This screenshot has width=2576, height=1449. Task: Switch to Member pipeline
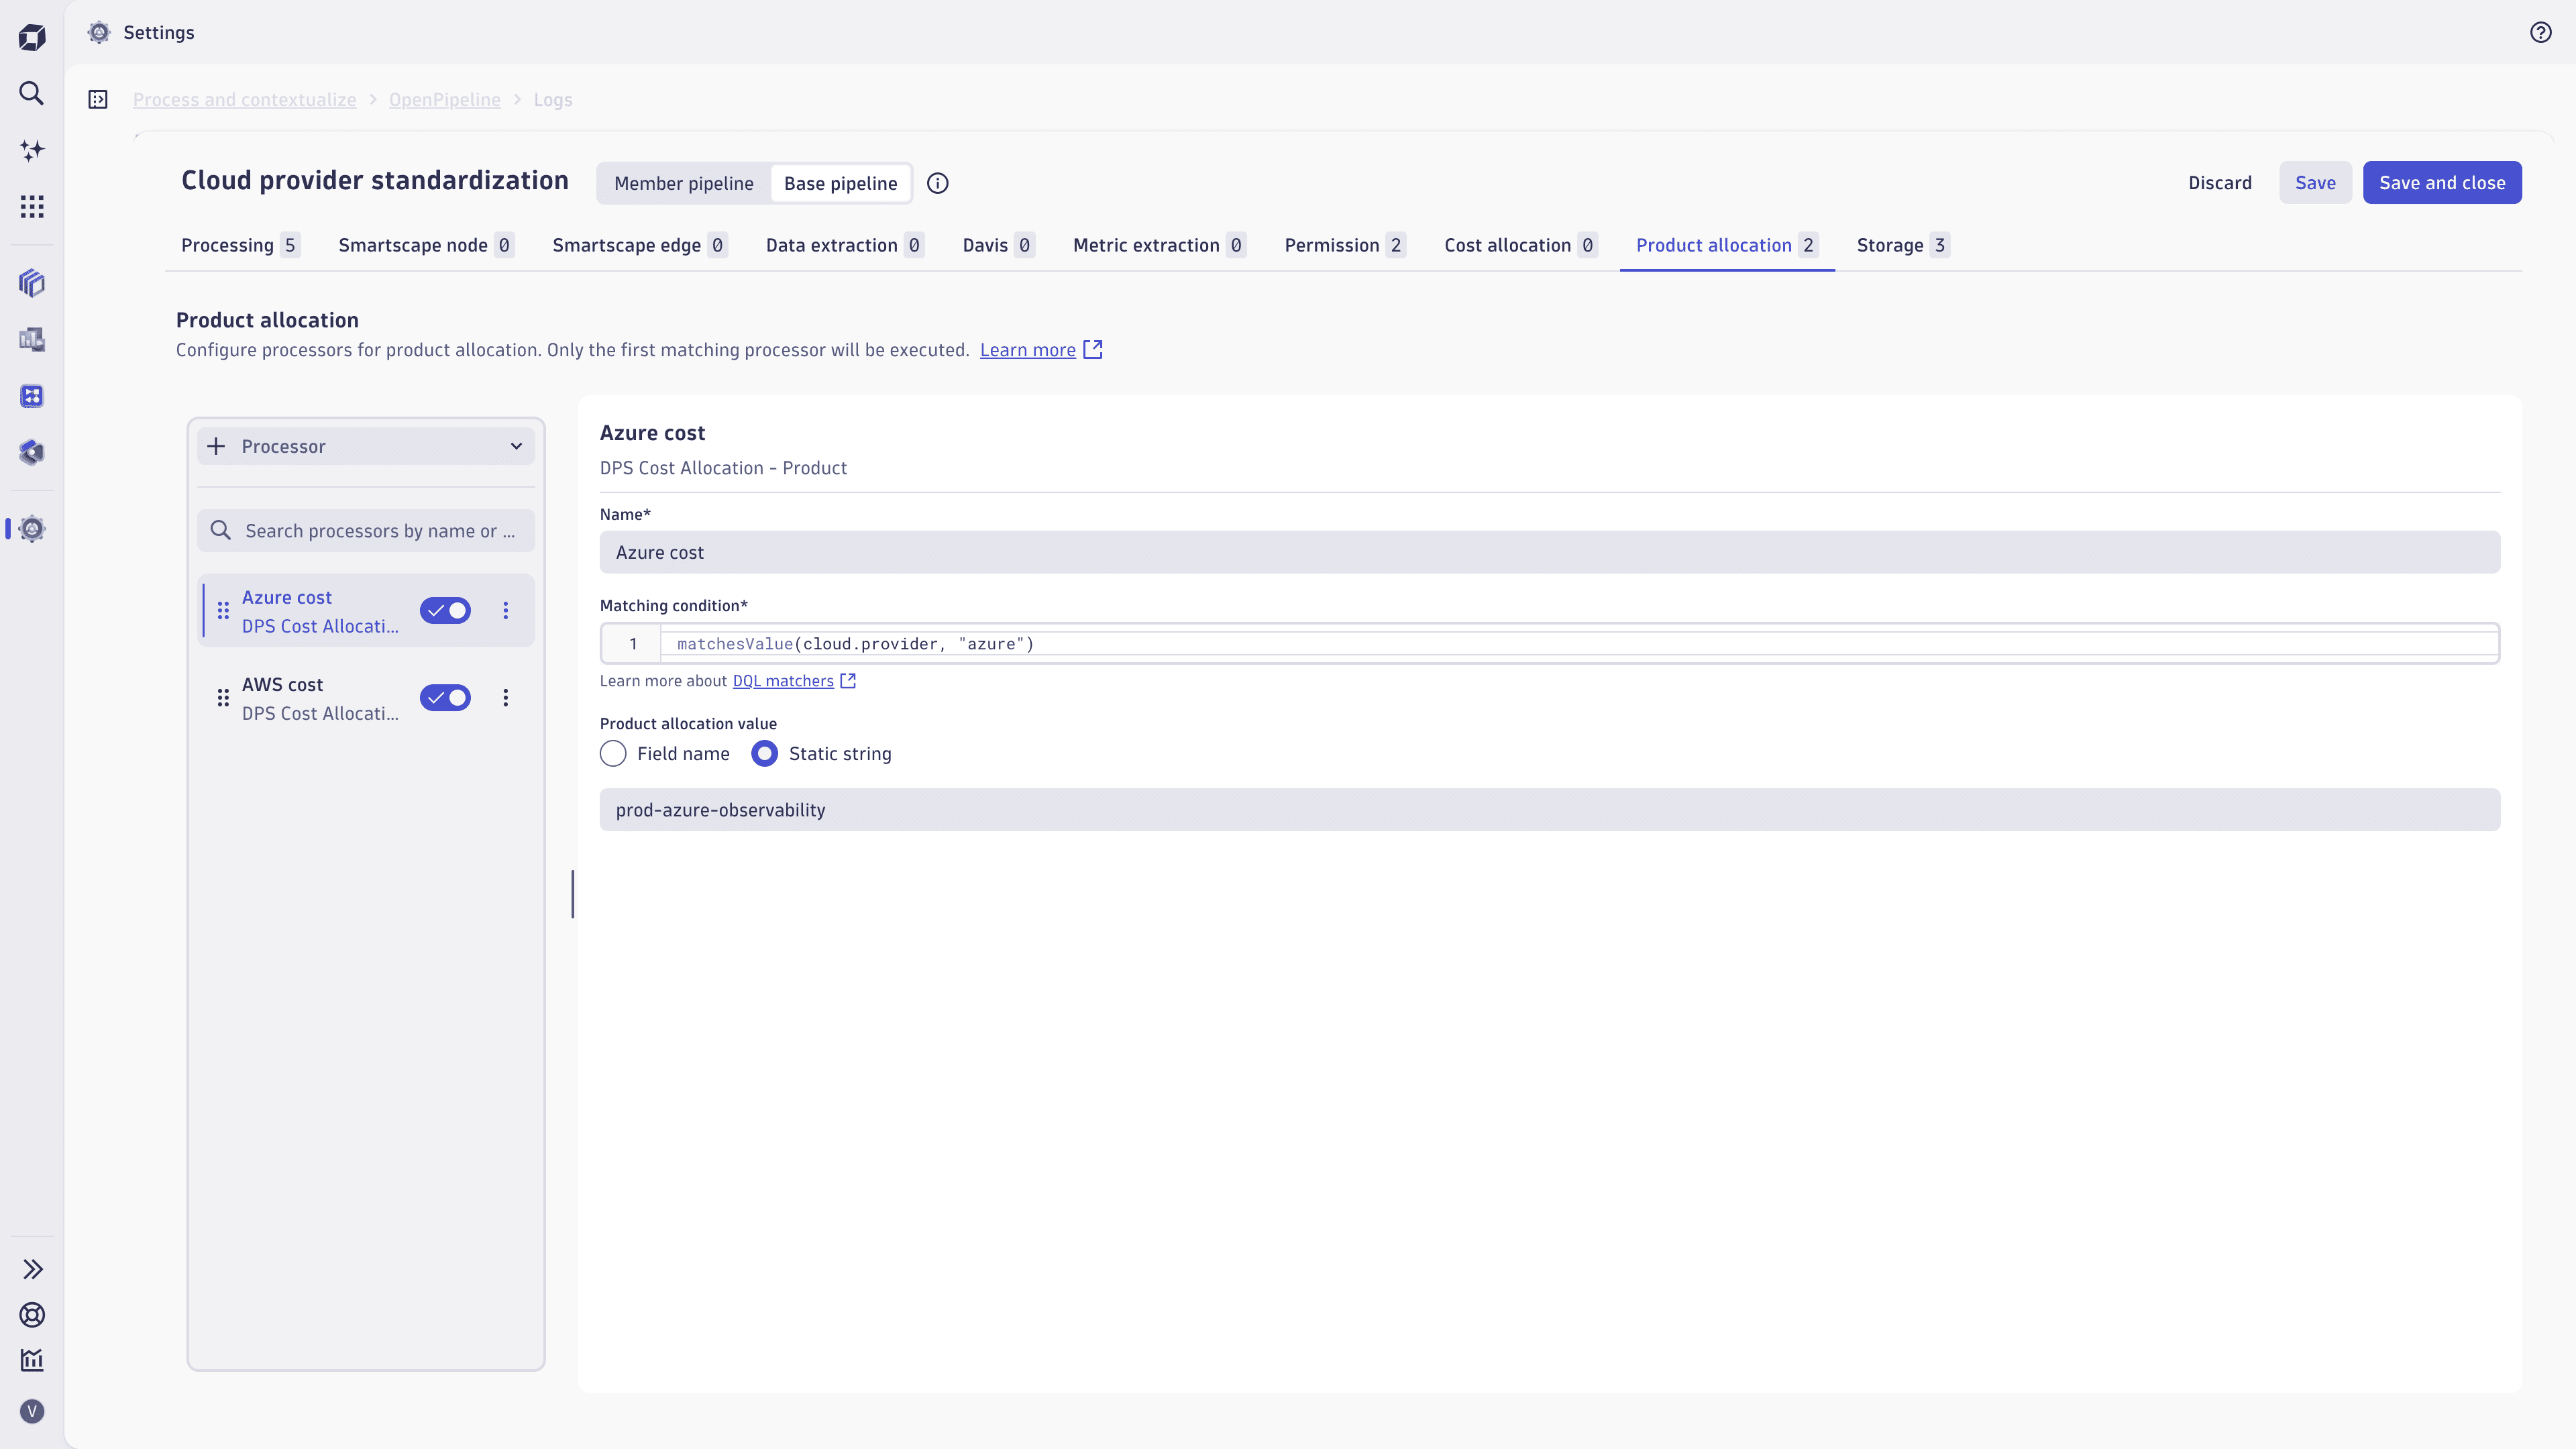(684, 183)
